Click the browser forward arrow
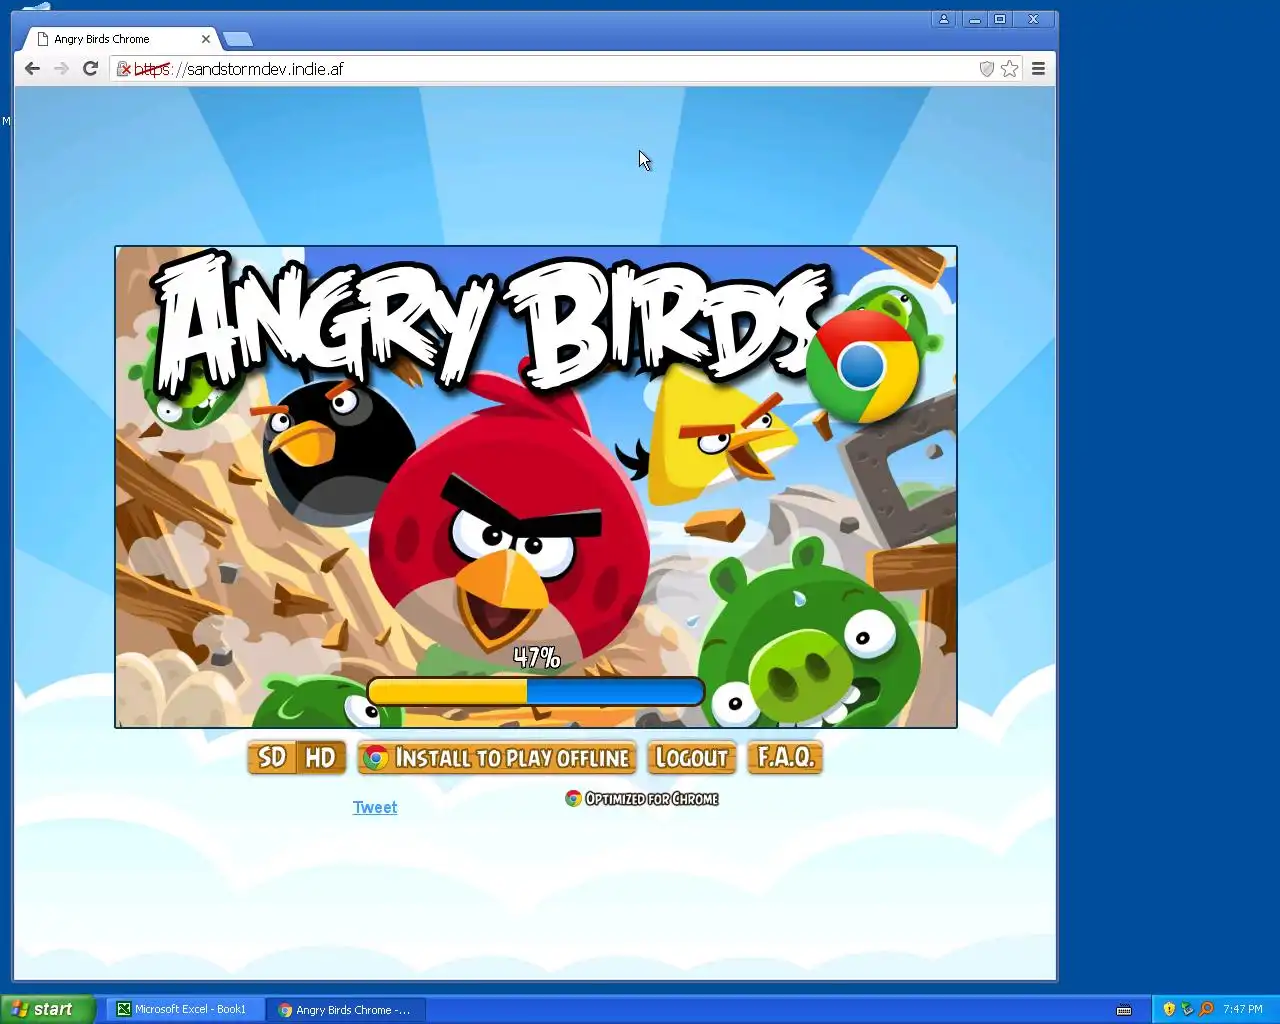Image resolution: width=1280 pixels, height=1024 pixels. (61, 68)
